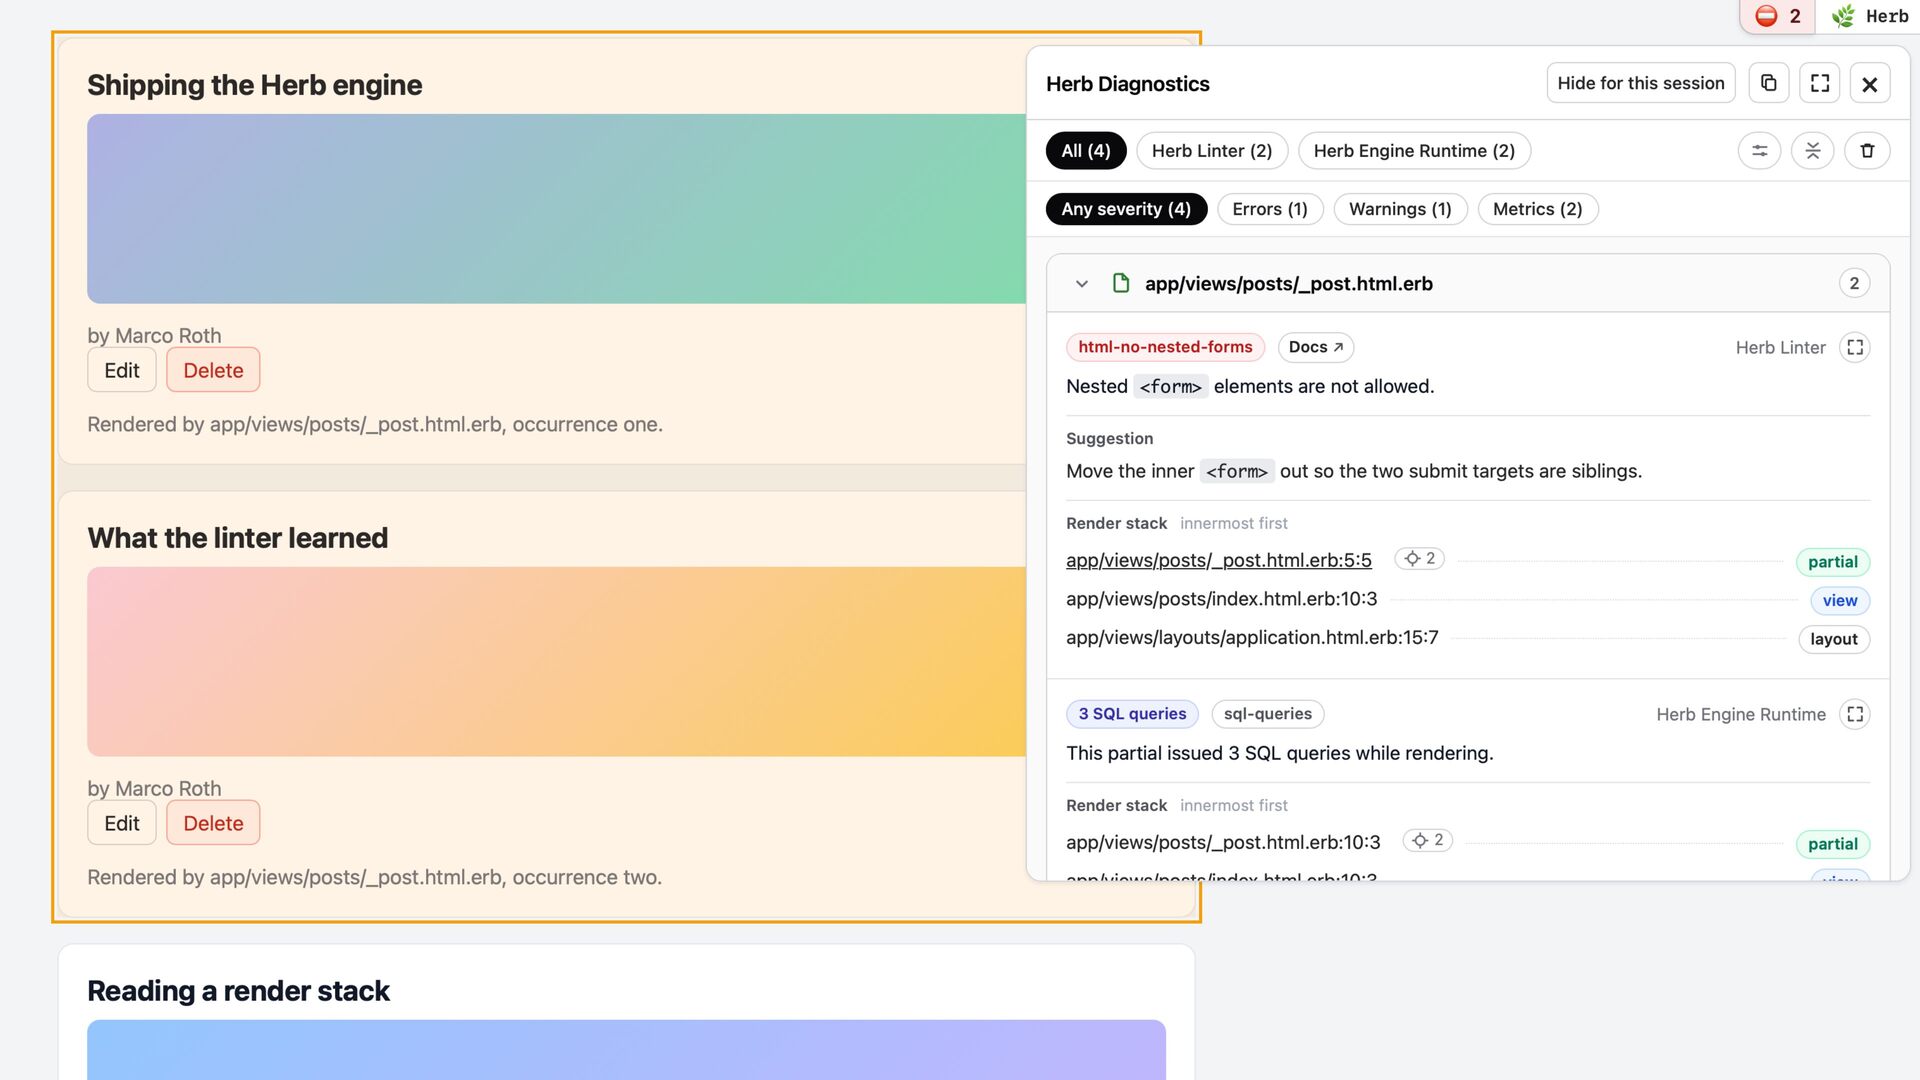Image resolution: width=1920 pixels, height=1080 pixels.
Task: Click Hide for this session button
Action: 1640,83
